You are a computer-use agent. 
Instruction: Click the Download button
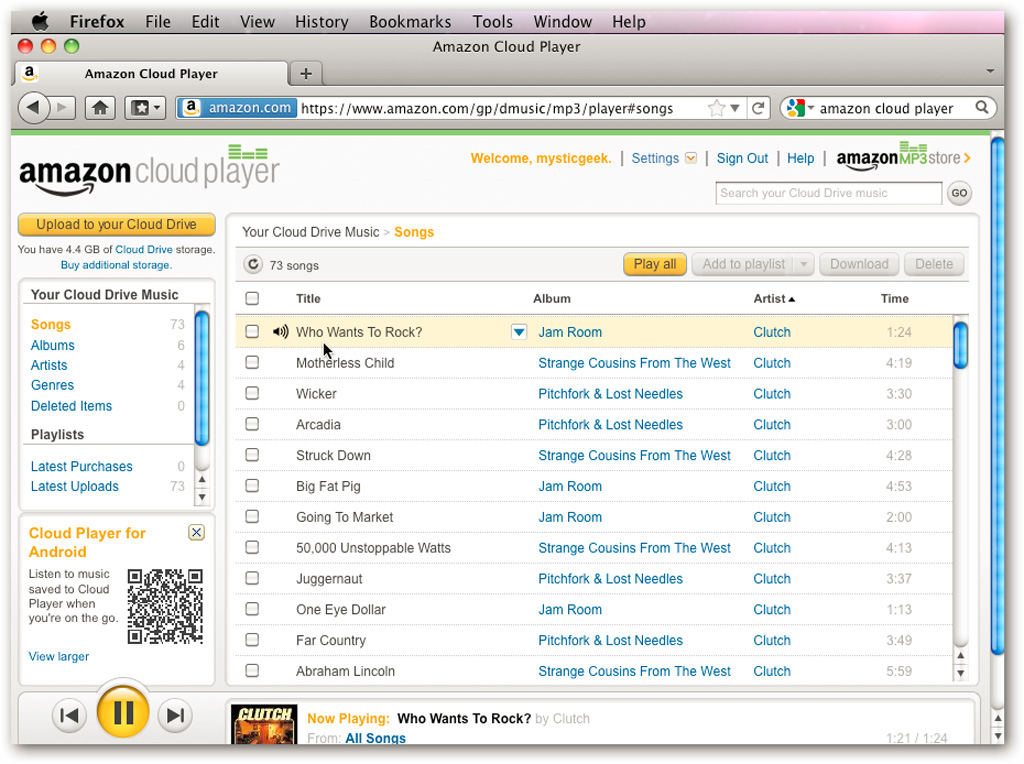(859, 264)
